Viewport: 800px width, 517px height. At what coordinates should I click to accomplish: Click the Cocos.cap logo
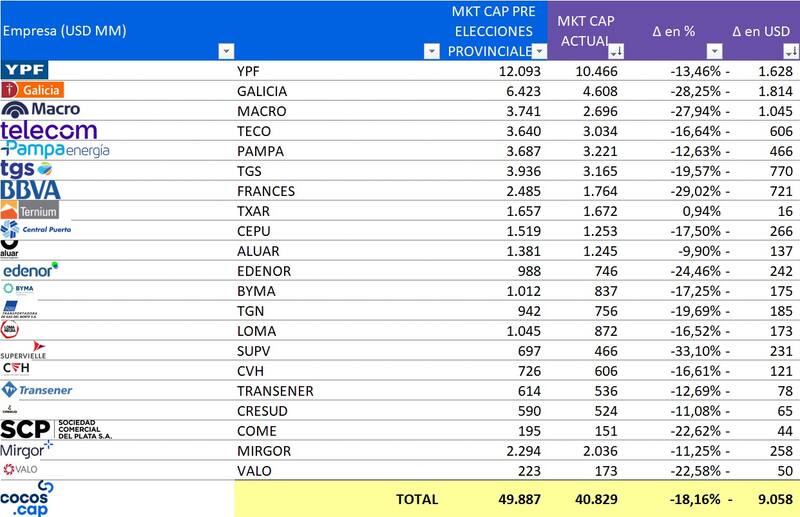[27, 497]
